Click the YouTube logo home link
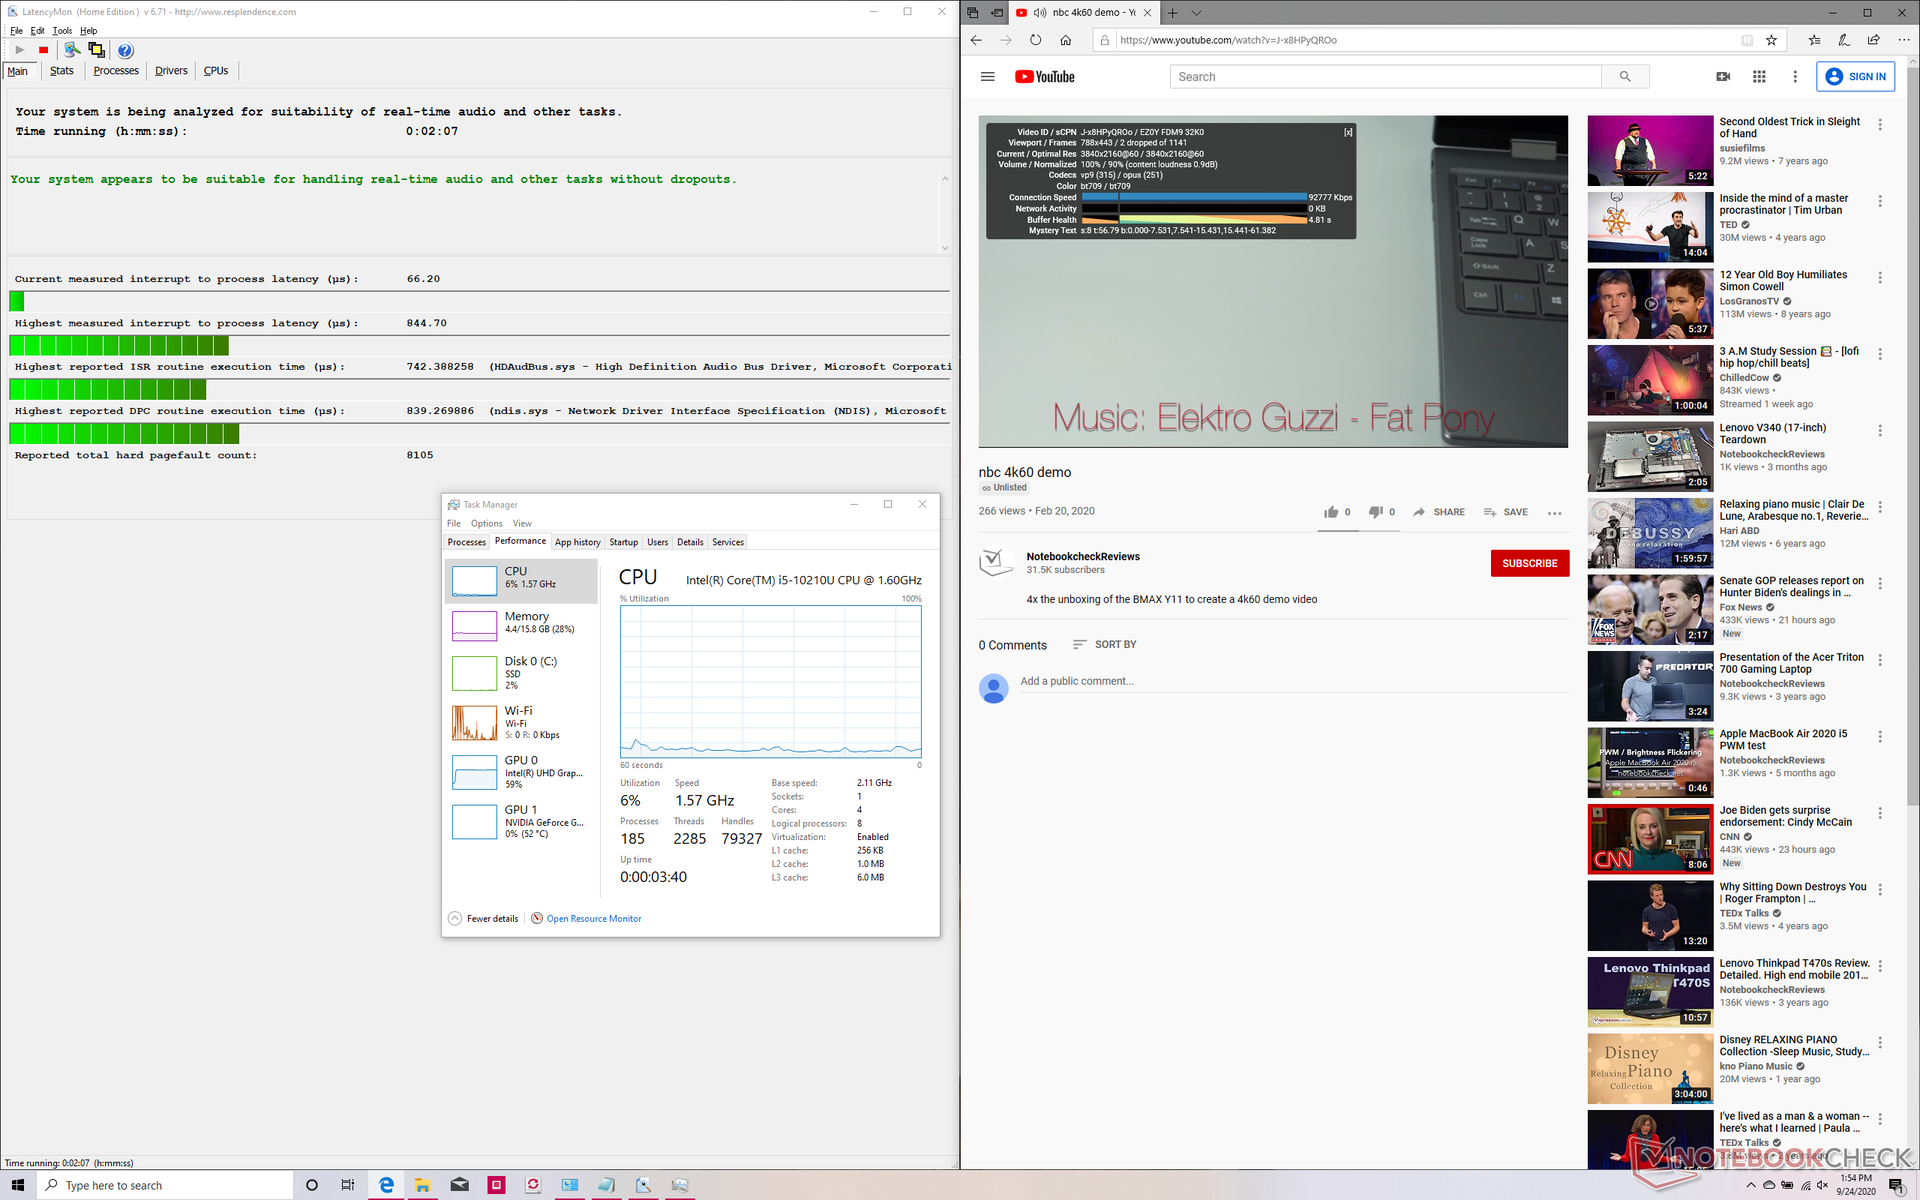The width and height of the screenshot is (1920, 1200). (1044, 77)
